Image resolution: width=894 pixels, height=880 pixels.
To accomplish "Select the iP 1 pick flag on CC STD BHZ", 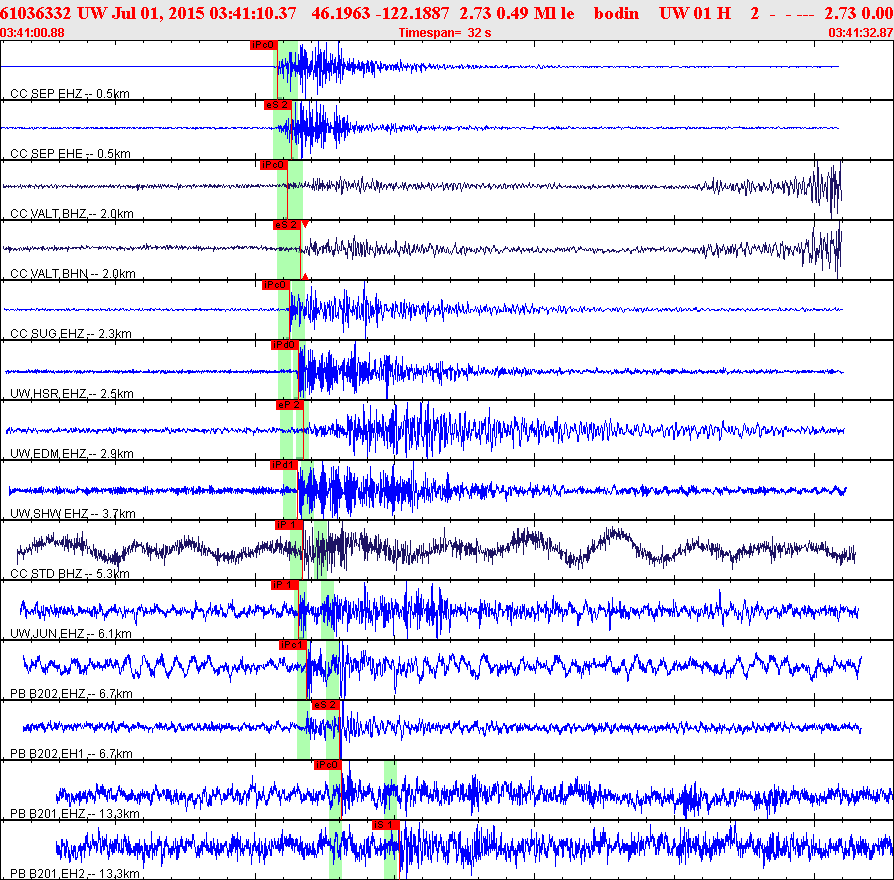I will [288, 525].
